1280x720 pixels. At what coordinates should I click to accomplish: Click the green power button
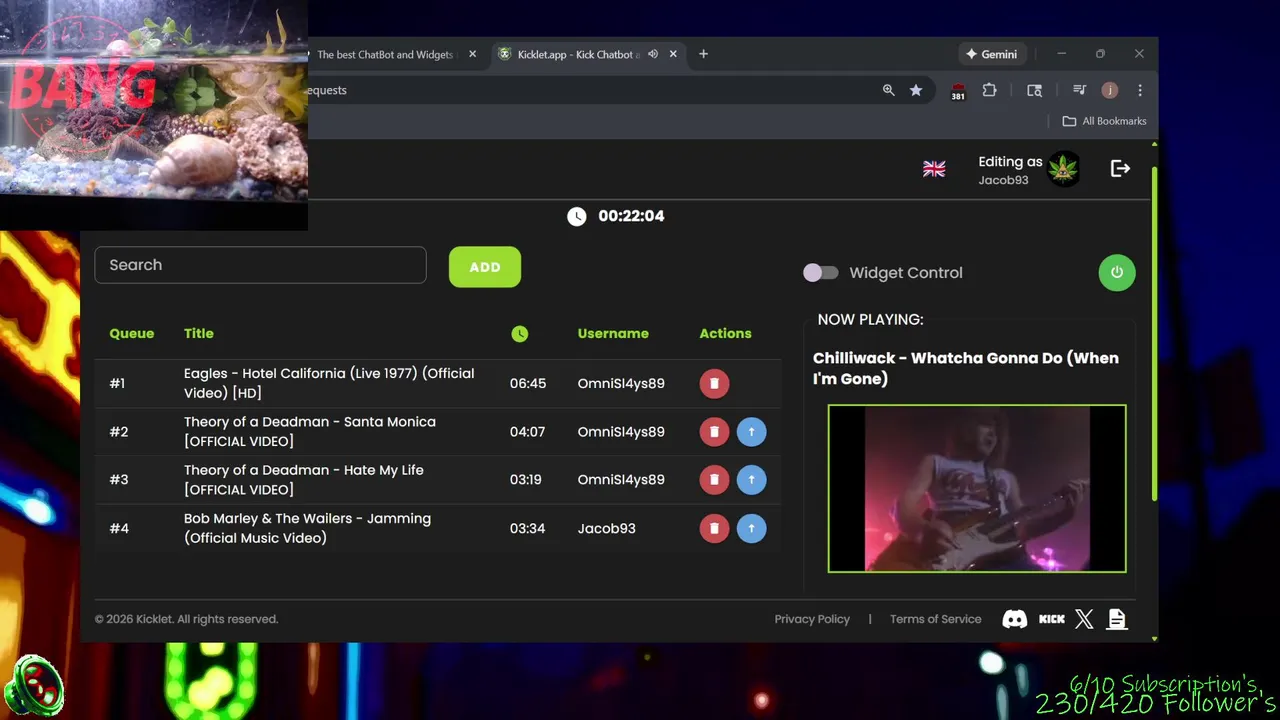pyautogui.click(x=1117, y=272)
